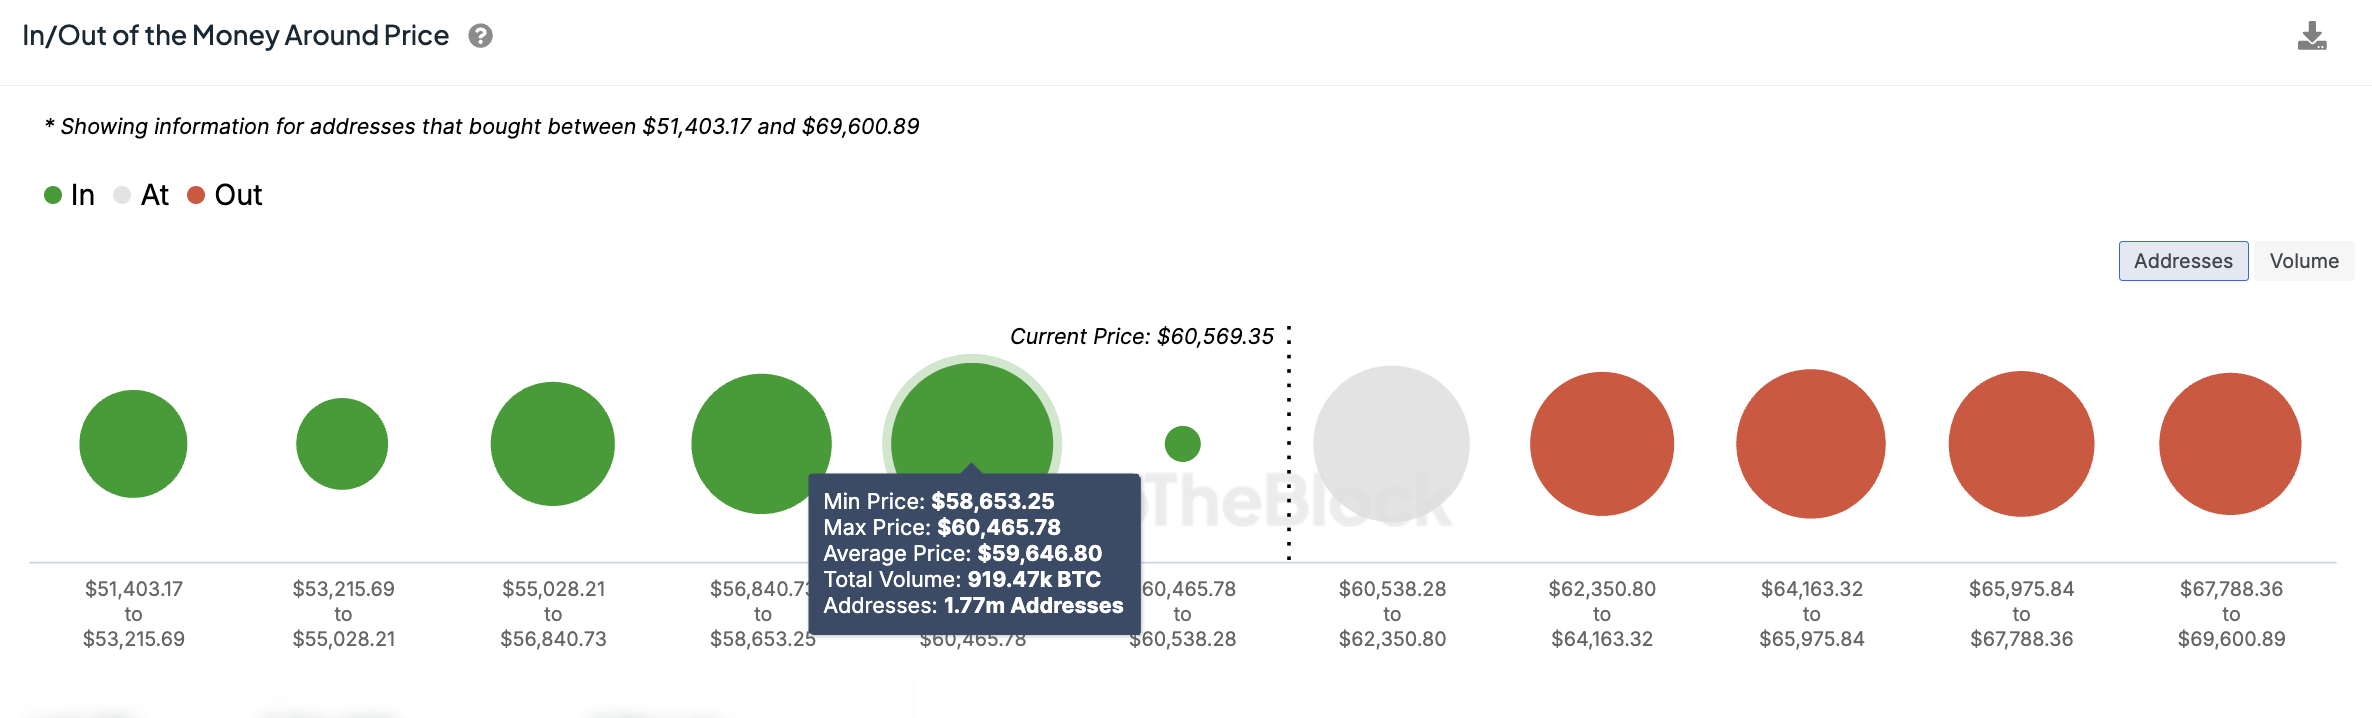Viewport: 2372px width, 718px height.
Task: Open the help question mark icon
Action: [x=481, y=36]
